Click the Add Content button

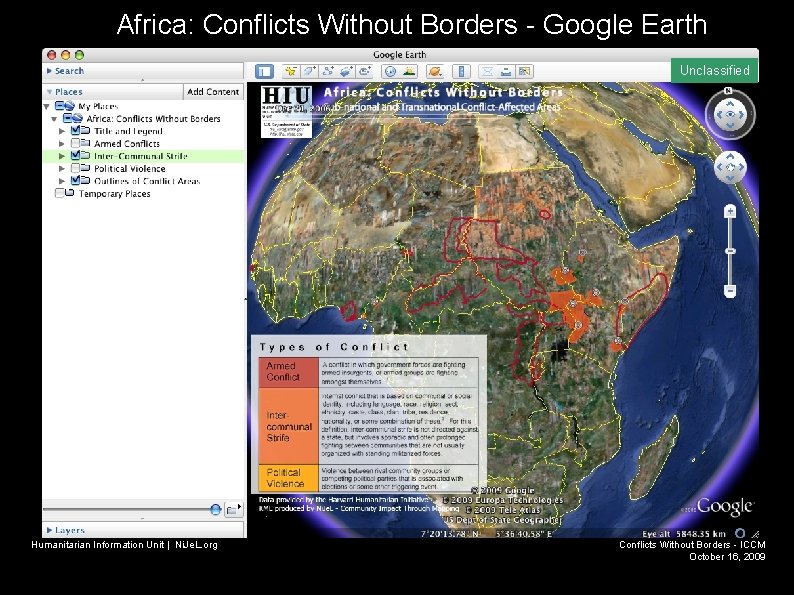click(213, 92)
